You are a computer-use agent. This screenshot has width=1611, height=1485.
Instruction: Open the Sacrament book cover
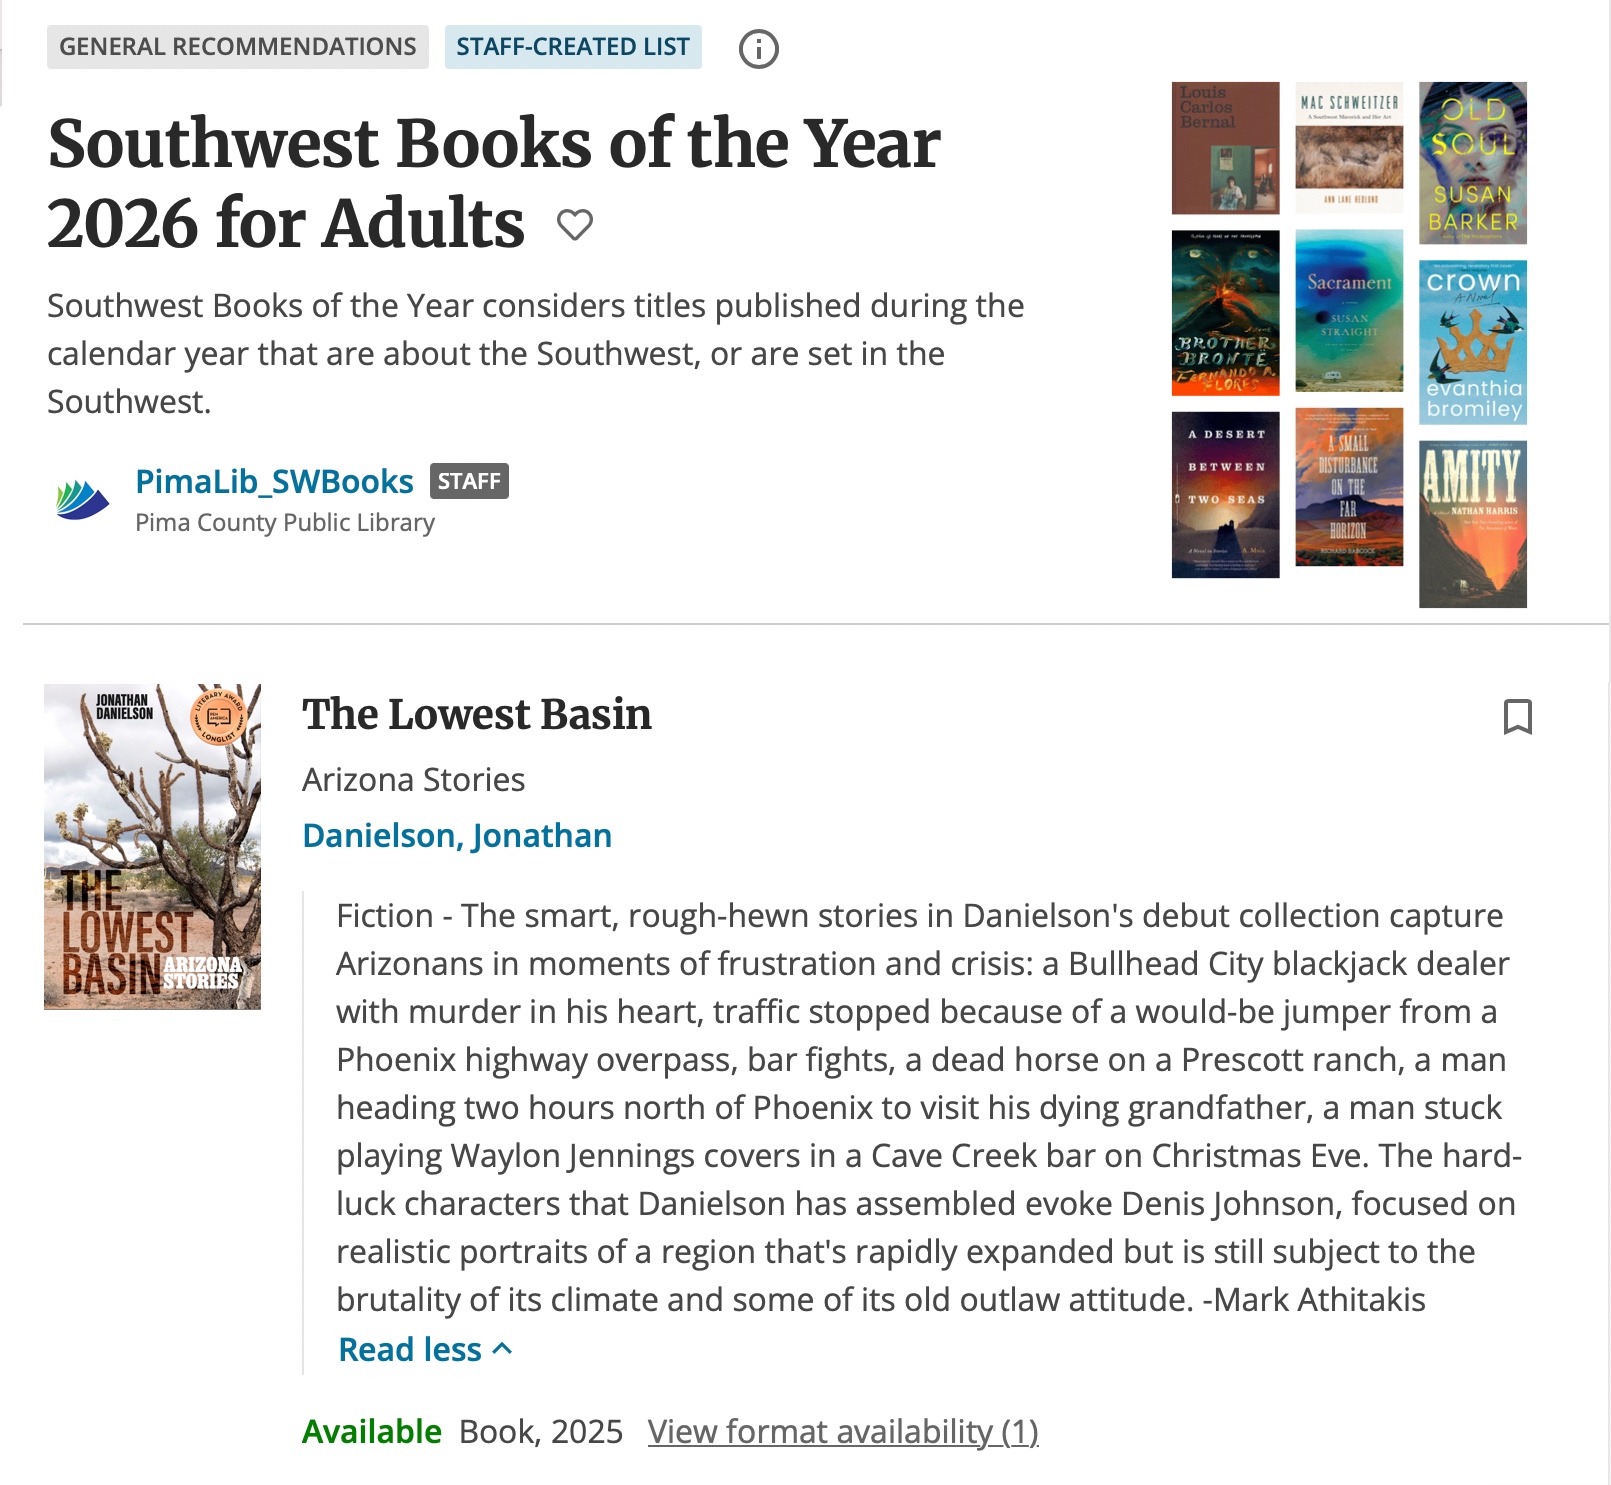tap(1349, 311)
